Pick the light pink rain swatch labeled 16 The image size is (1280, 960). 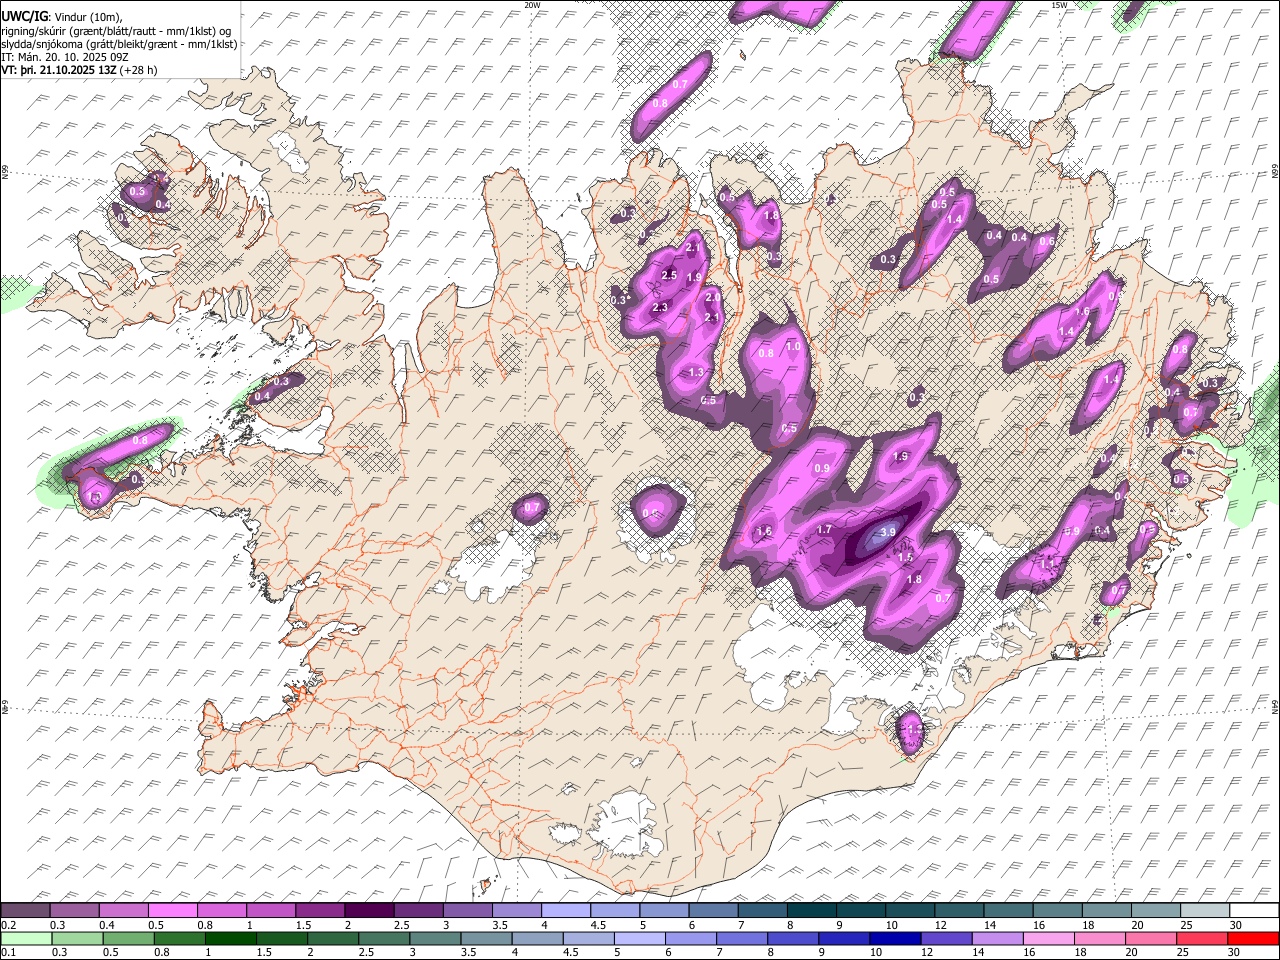[1048, 938]
